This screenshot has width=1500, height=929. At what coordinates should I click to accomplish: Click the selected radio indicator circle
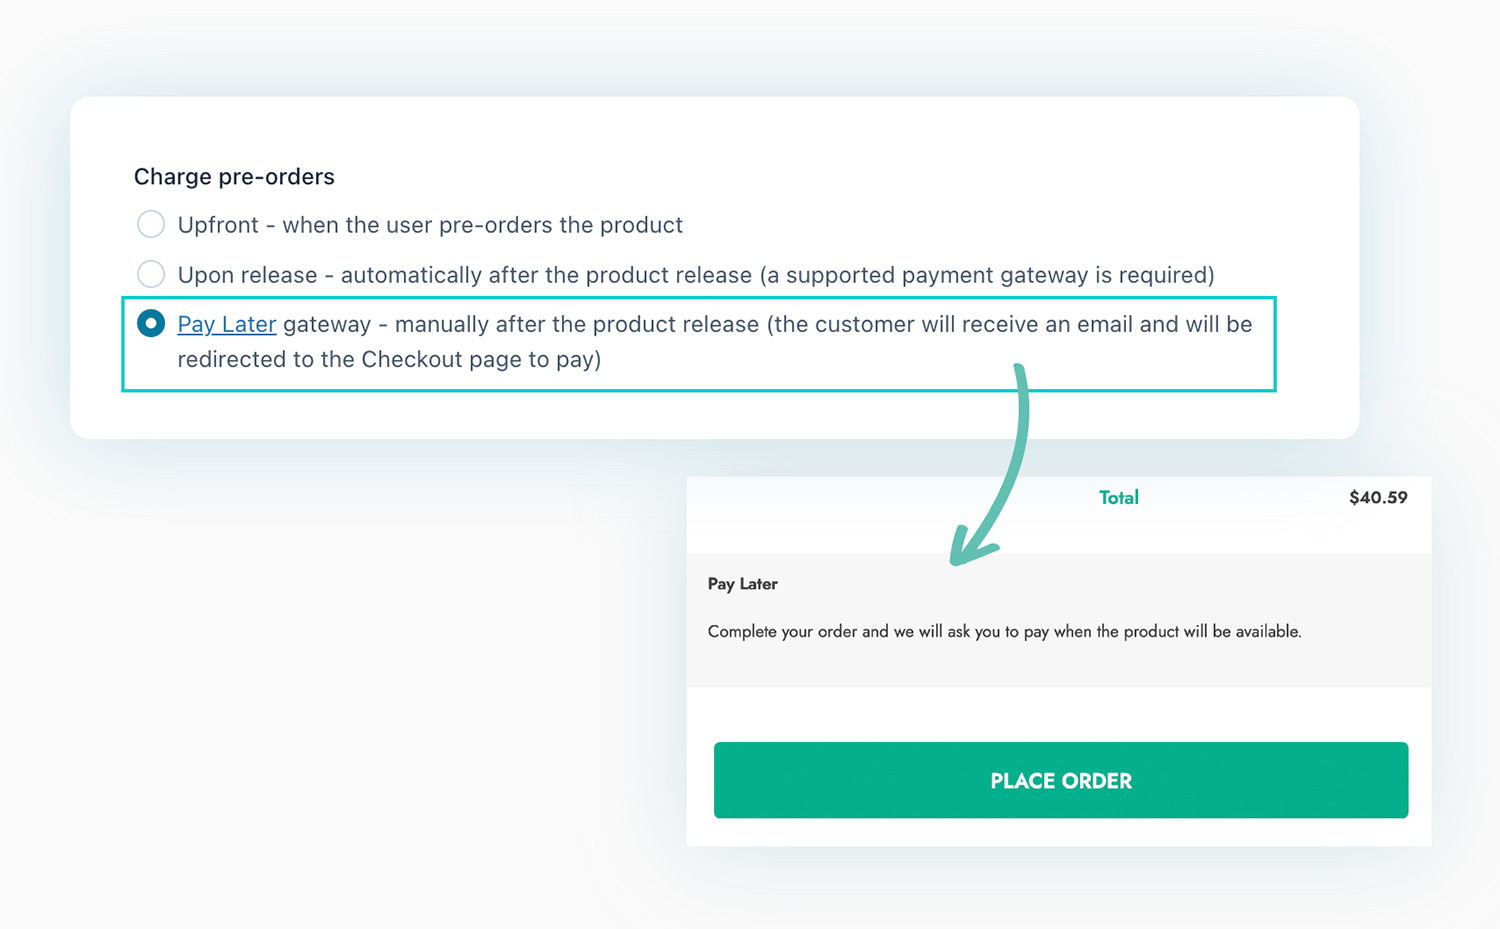(151, 323)
